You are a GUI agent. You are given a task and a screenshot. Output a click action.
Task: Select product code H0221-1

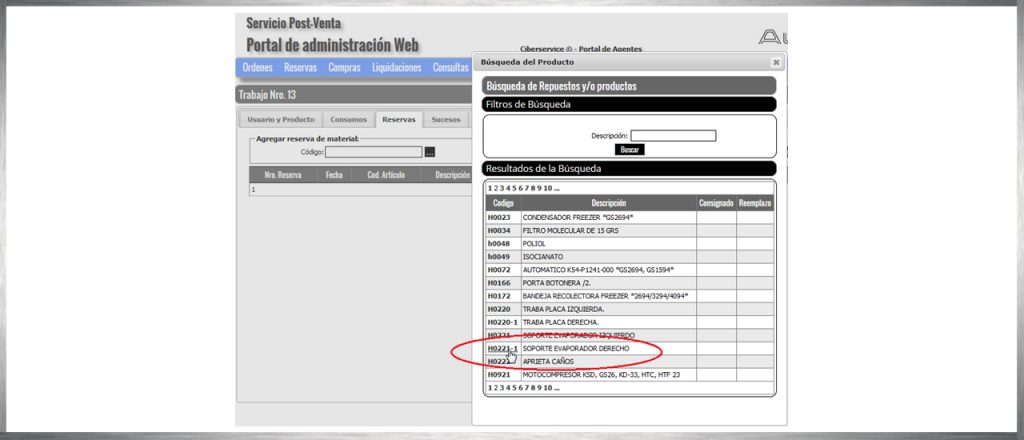[x=503, y=348]
